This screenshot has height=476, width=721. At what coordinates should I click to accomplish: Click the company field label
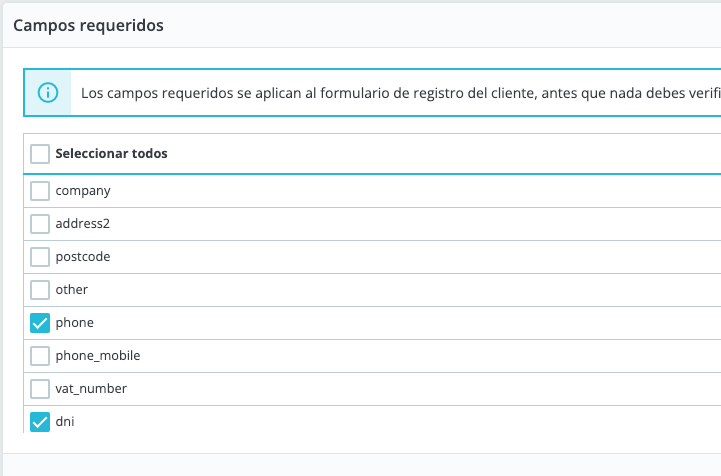click(83, 191)
